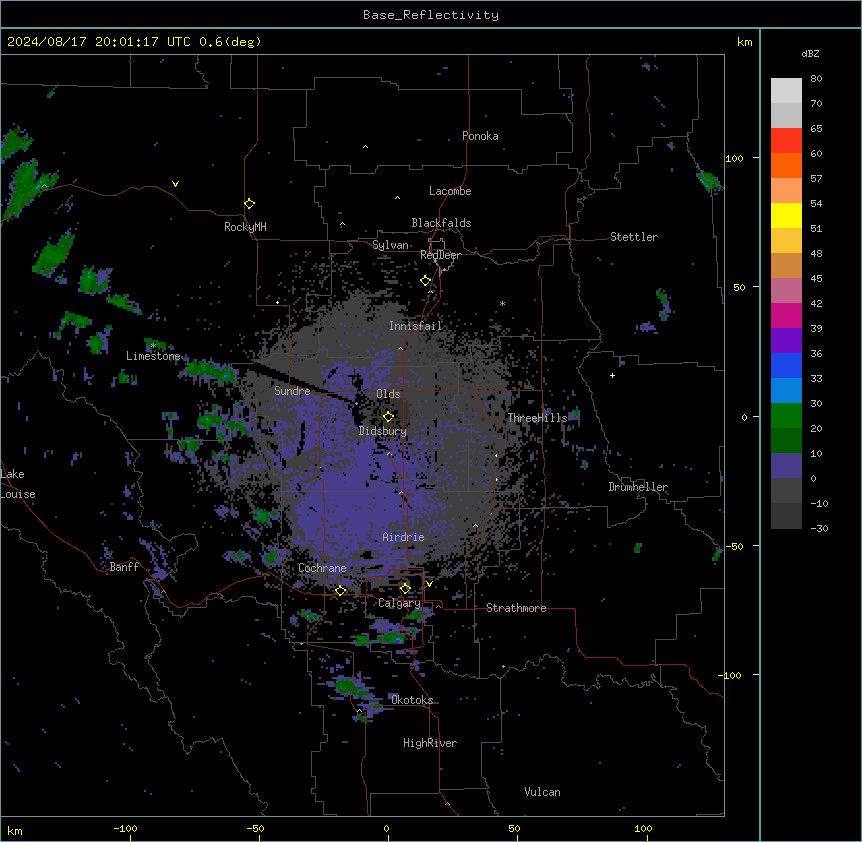Image resolution: width=862 pixels, height=842 pixels.
Task: Select the Stettler label
Action: (x=634, y=237)
